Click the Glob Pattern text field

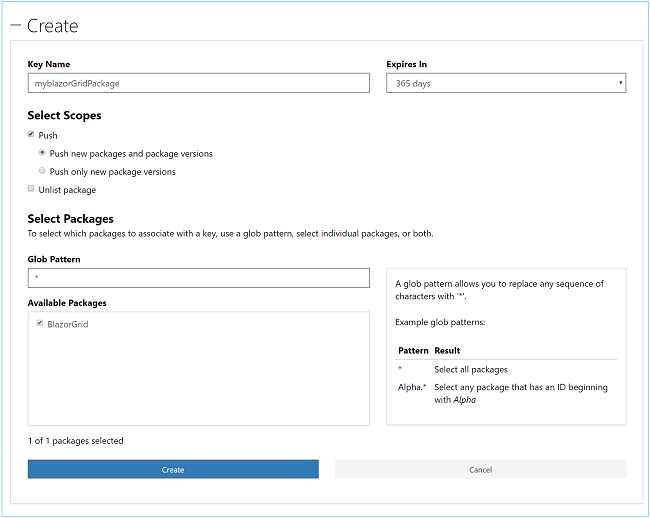tap(198, 277)
